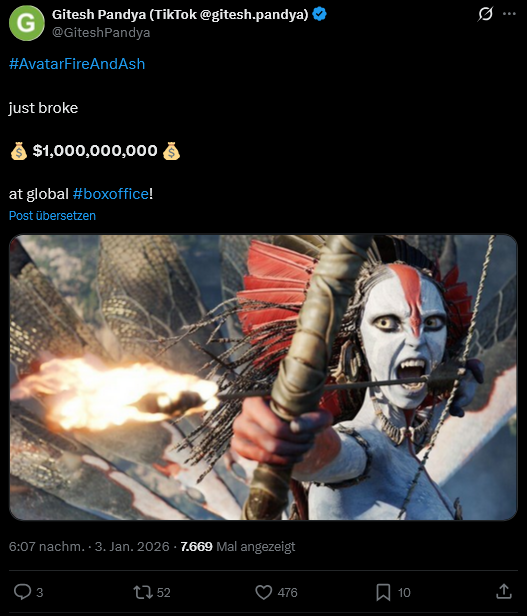Open the three-dot more options menu
The image size is (527, 616).
click(509, 14)
